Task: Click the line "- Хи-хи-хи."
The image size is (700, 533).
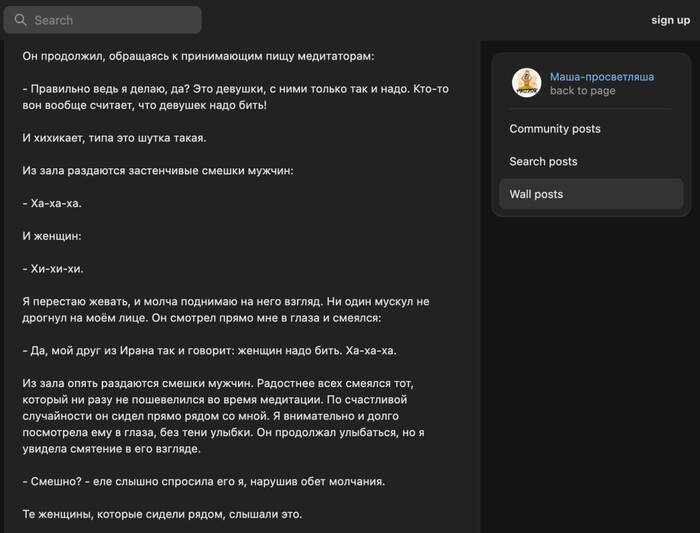Action: [x=53, y=269]
